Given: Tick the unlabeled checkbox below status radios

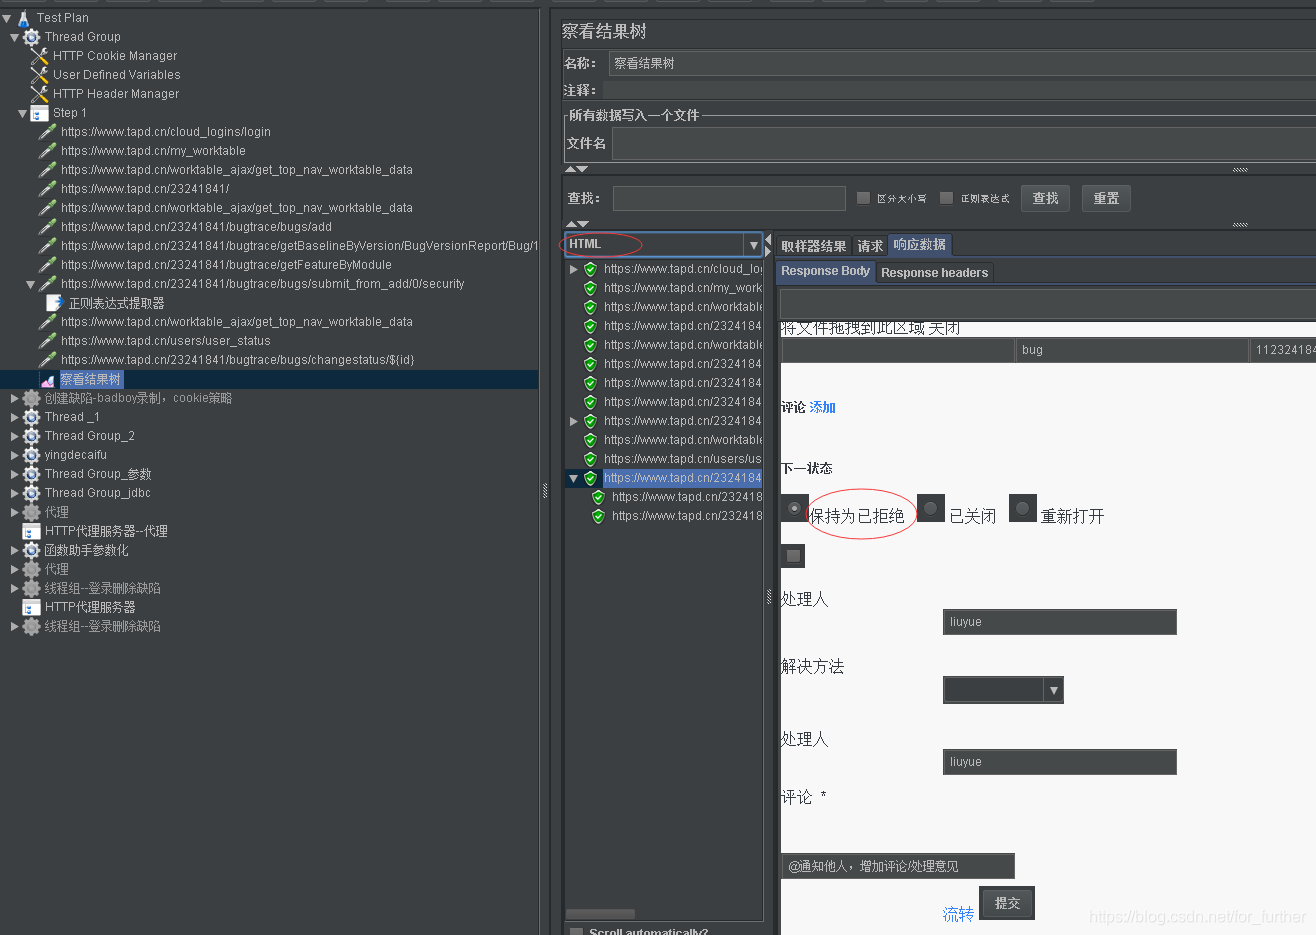Looking at the screenshot, I should coord(793,556).
